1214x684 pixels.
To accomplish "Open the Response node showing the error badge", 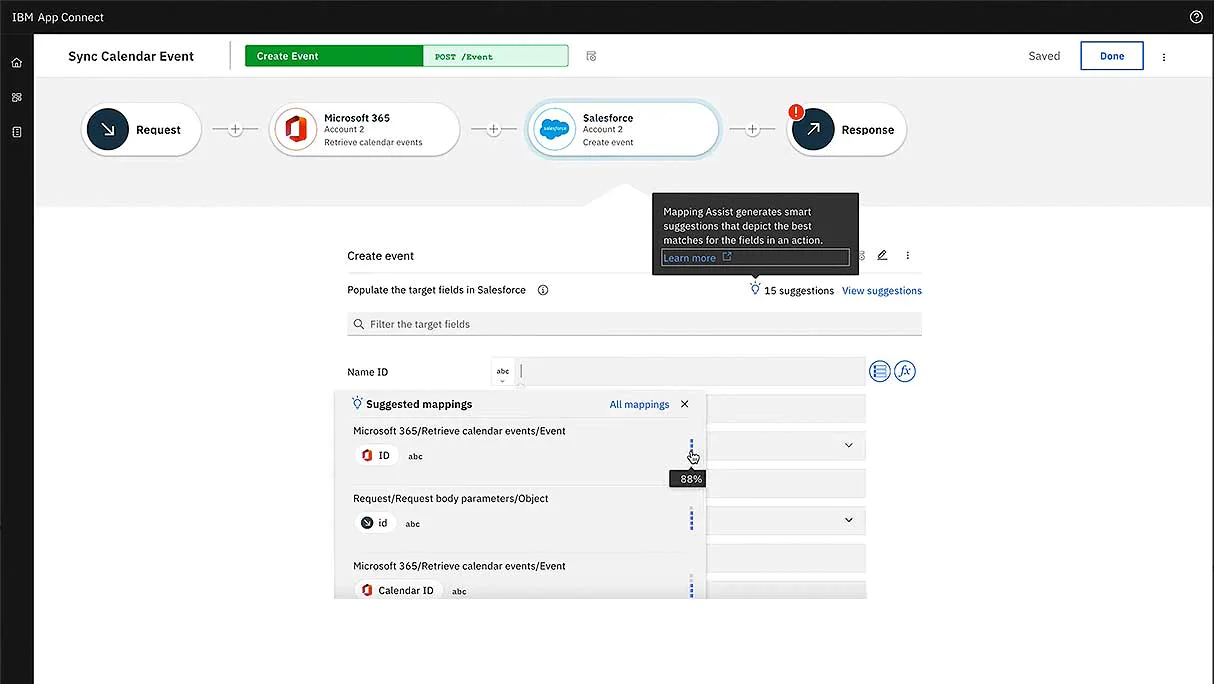I will 846,129.
